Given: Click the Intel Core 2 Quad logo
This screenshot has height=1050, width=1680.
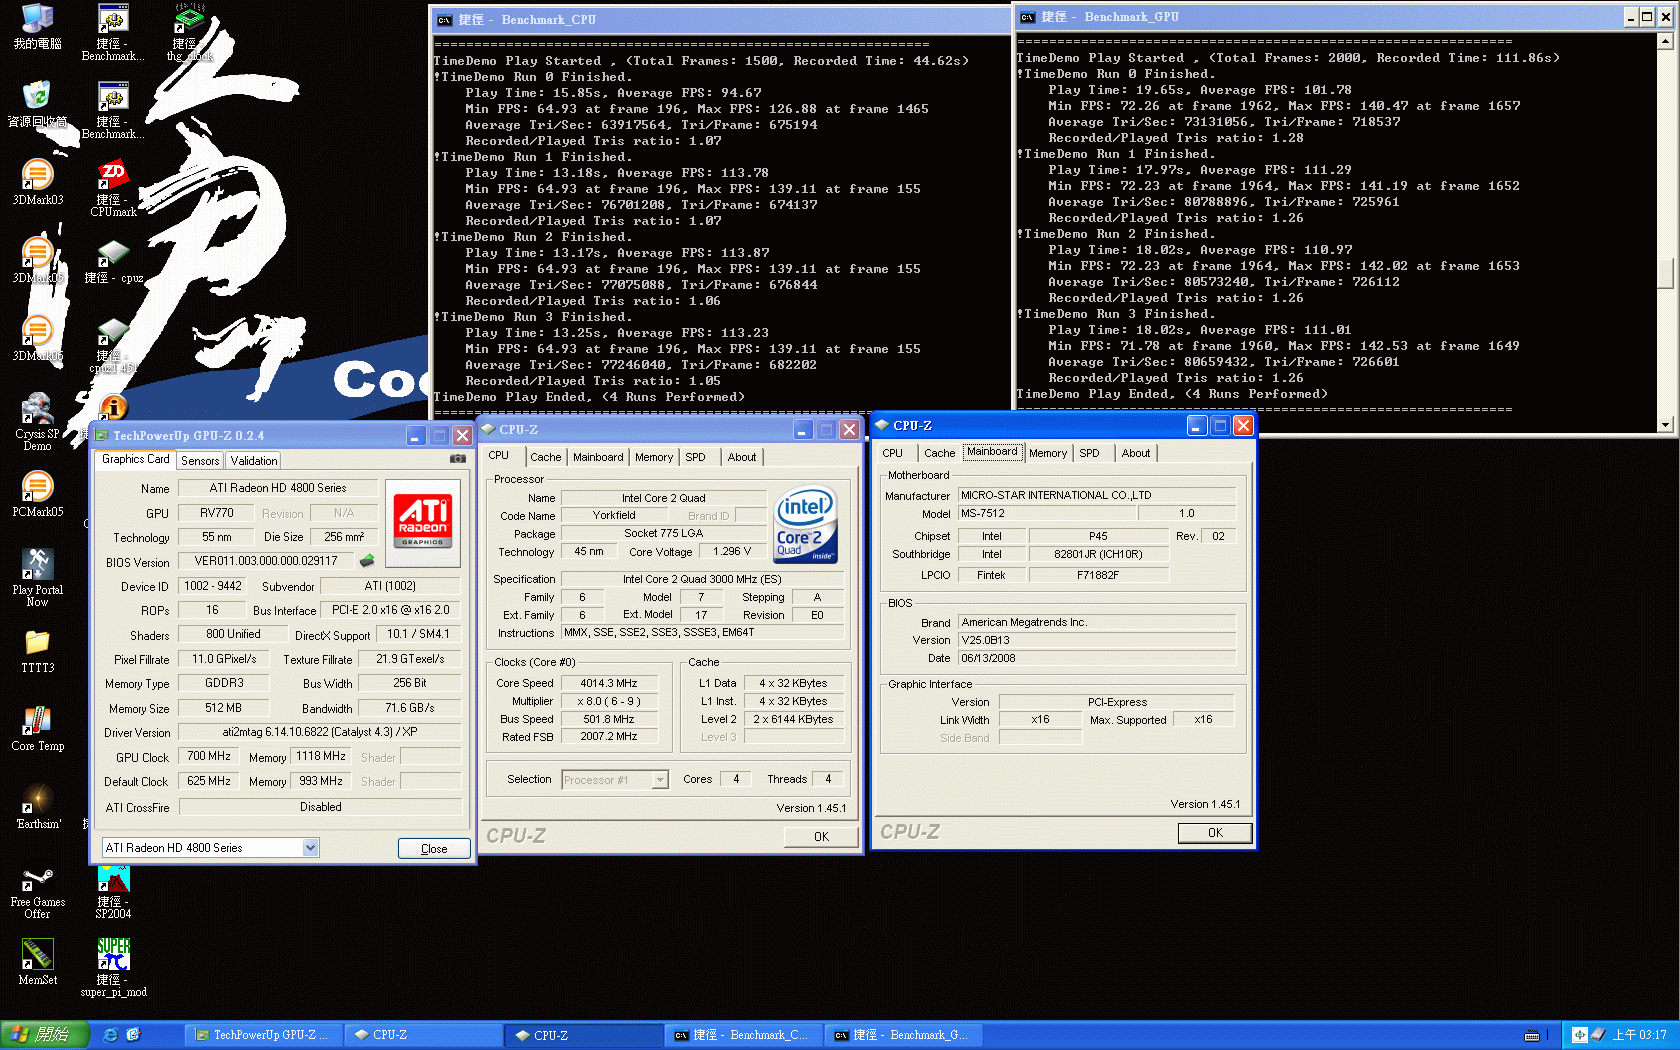Looking at the screenshot, I should (805, 524).
